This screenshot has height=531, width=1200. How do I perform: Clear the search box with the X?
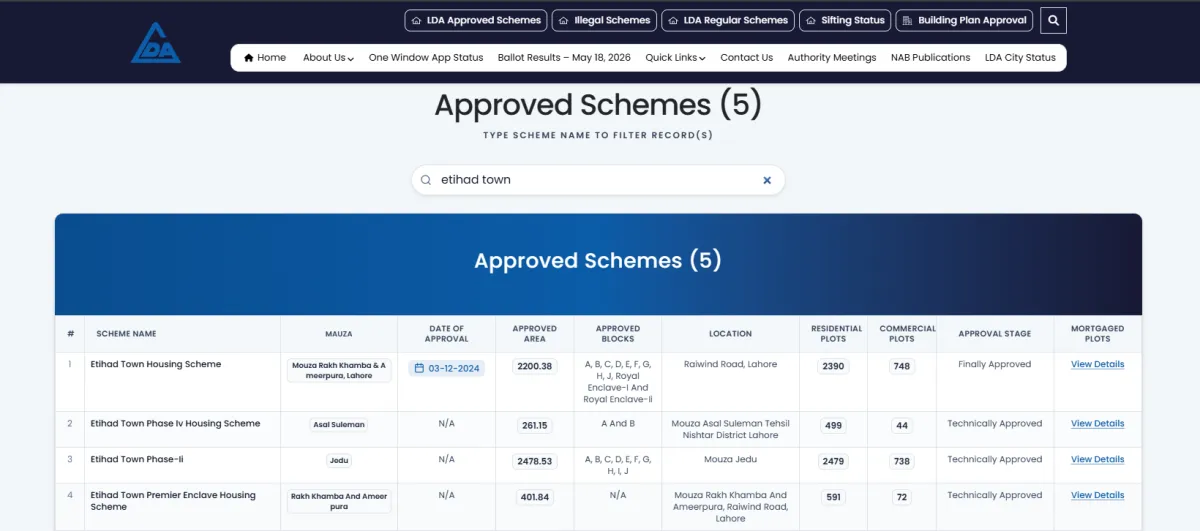point(767,180)
